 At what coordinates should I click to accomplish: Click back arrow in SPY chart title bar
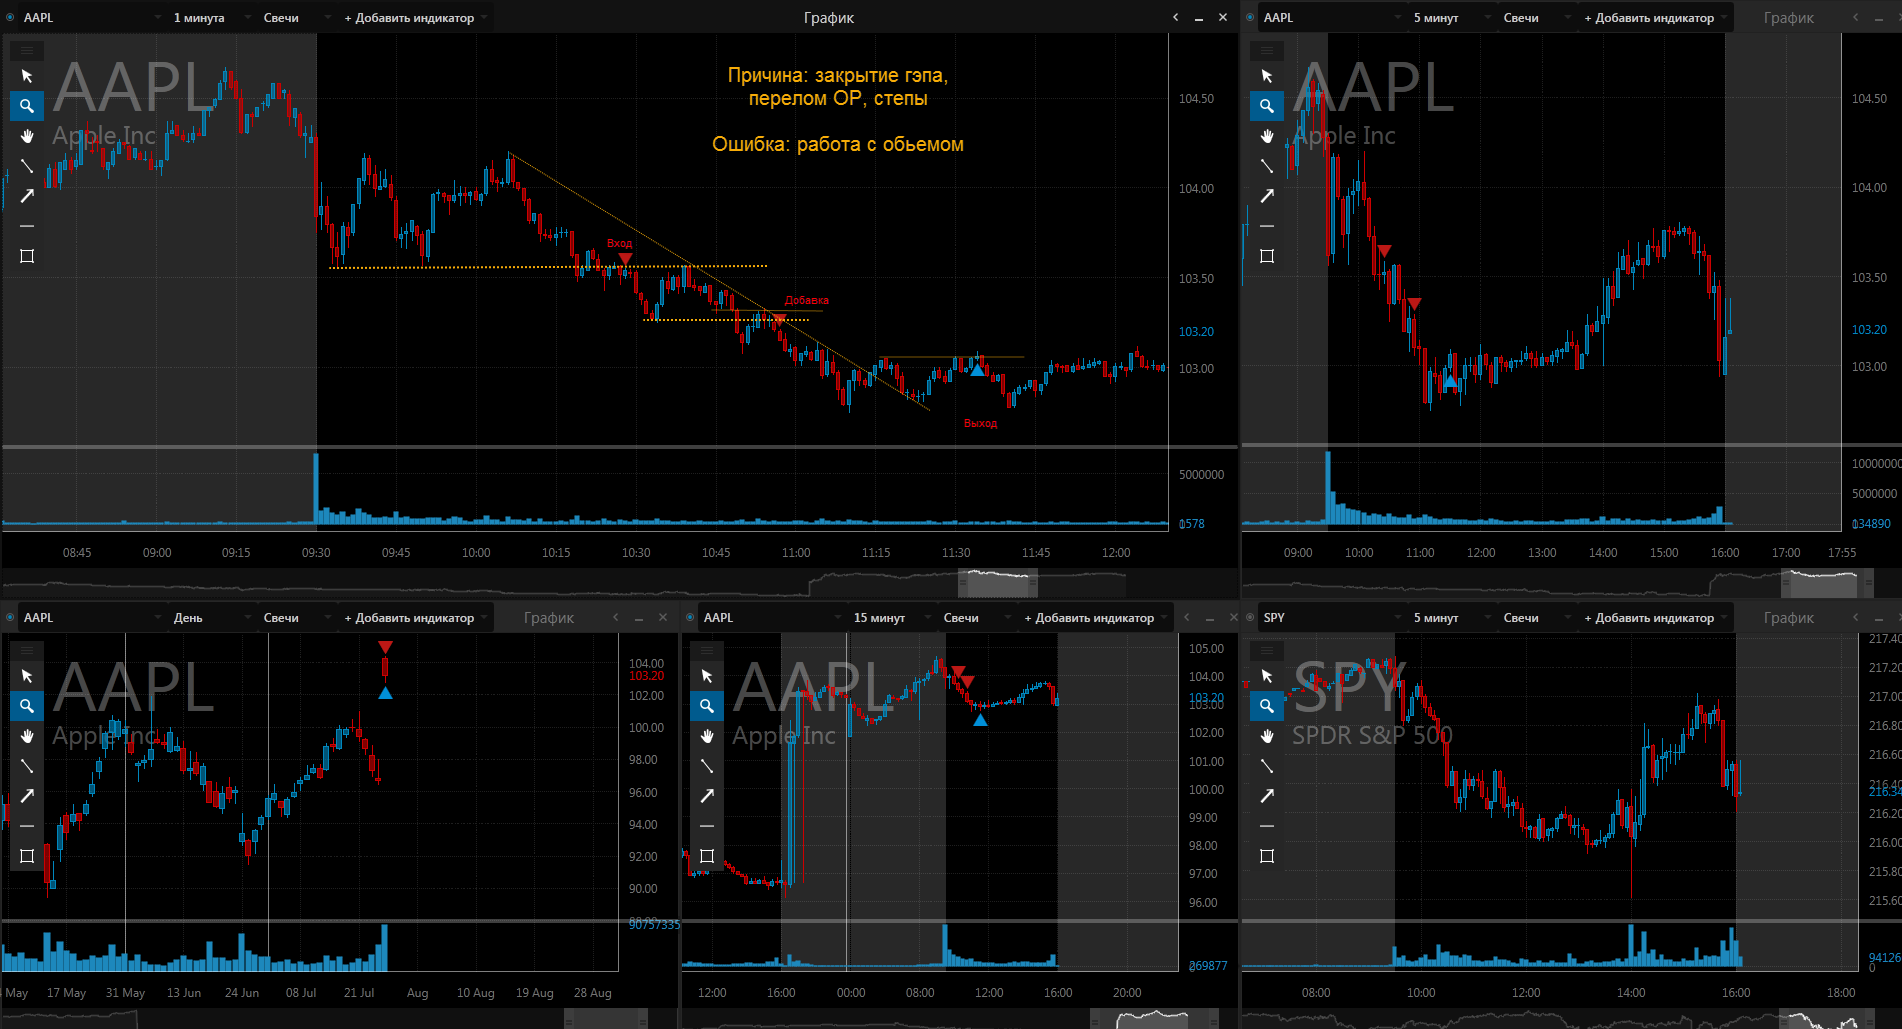tap(1856, 617)
